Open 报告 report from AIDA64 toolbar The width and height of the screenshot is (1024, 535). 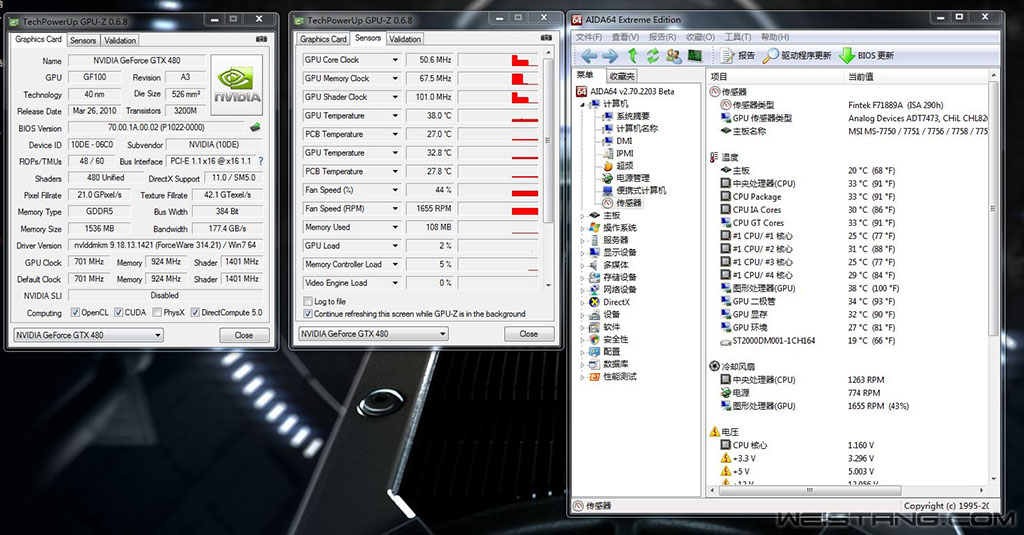(x=737, y=56)
